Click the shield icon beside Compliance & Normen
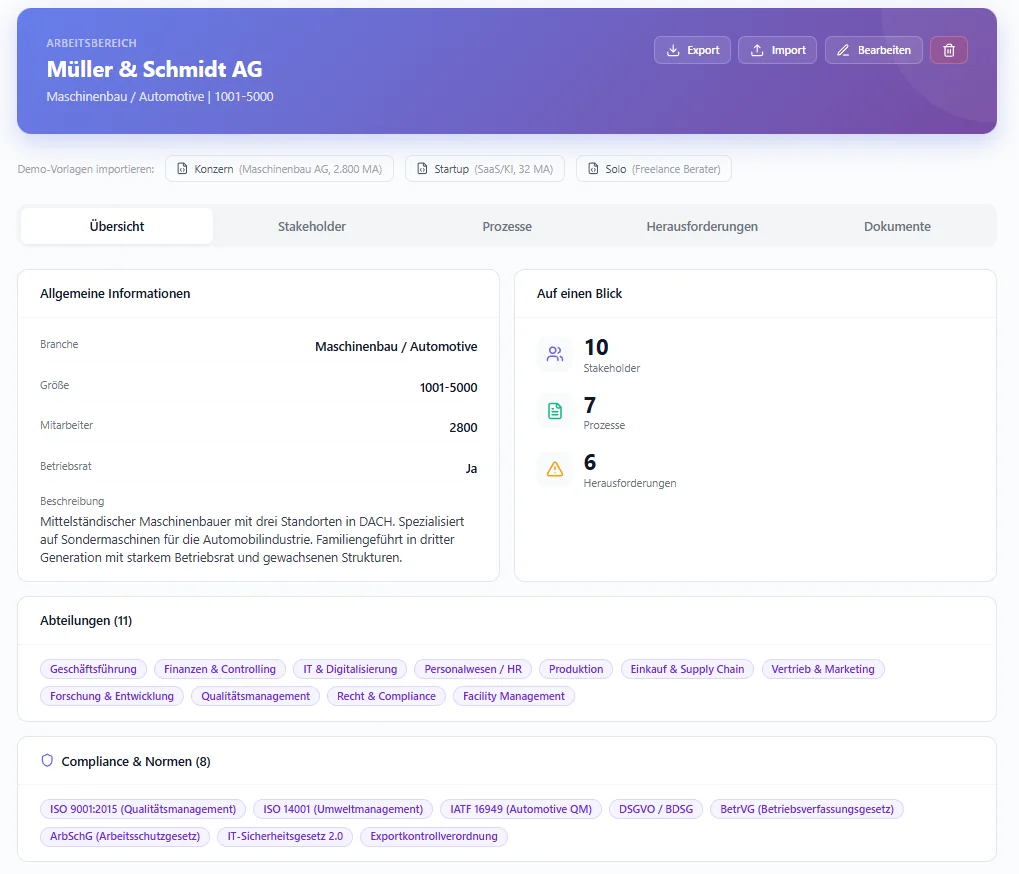The height and width of the screenshot is (874, 1019). click(x=47, y=761)
